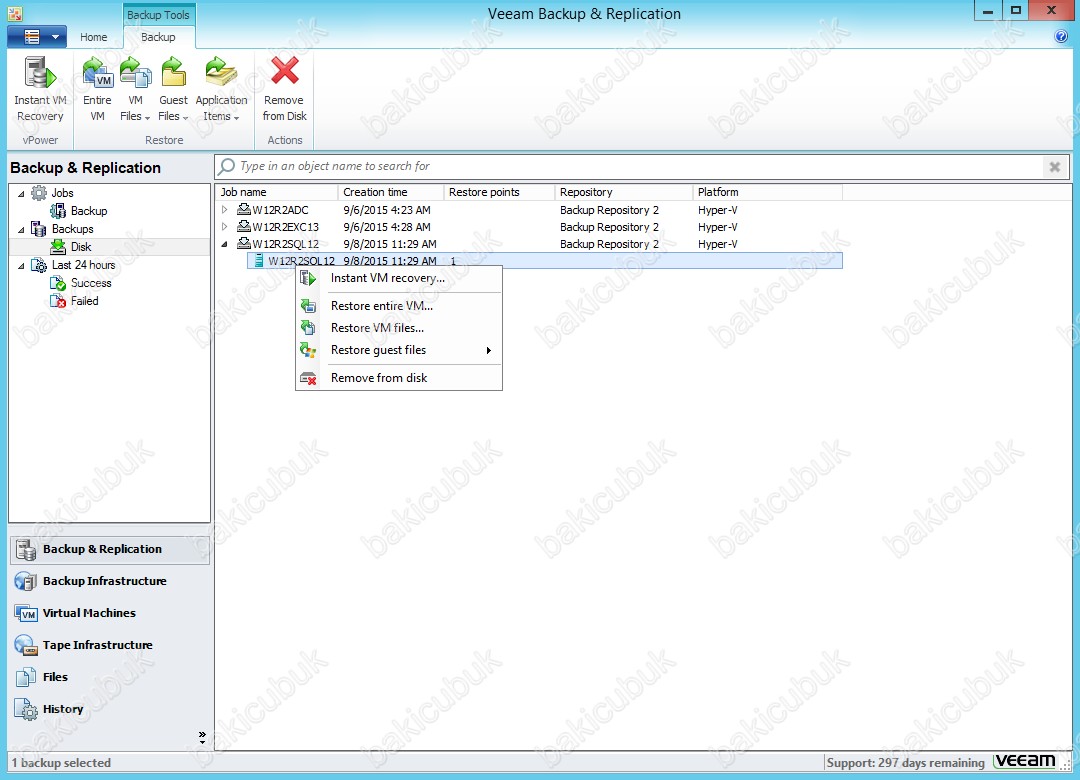1080x780 pixels.
Task: Choose Restore entire VM from context menu
Action: pos(399,306)
